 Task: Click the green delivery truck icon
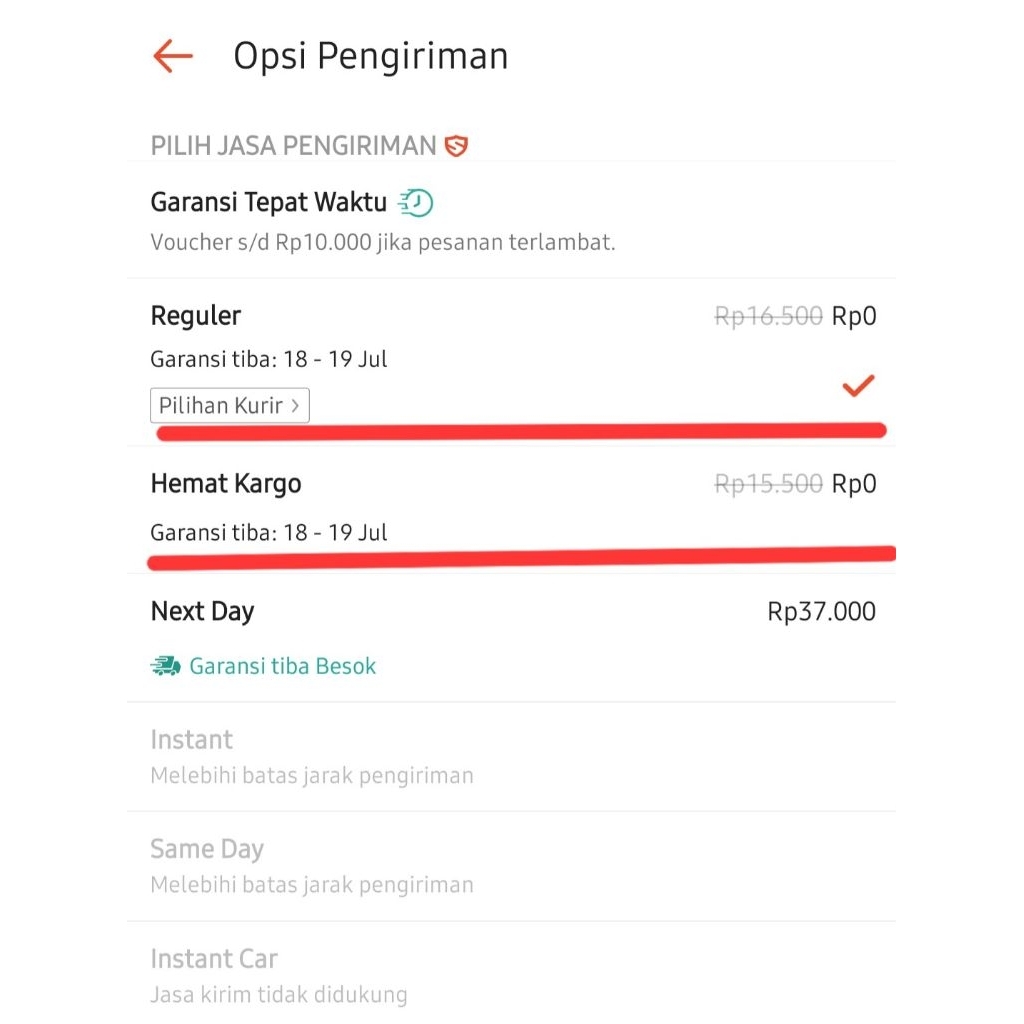(x=164, y=664)
